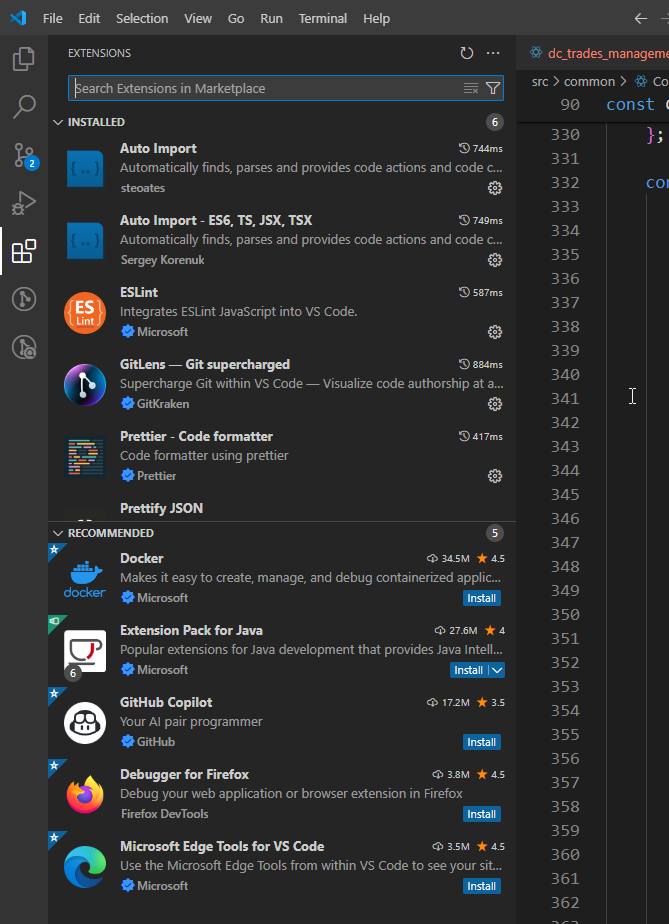The image size is (669, 924).
Task: Click the src breadcrumb segment
Action: [540, 81]
